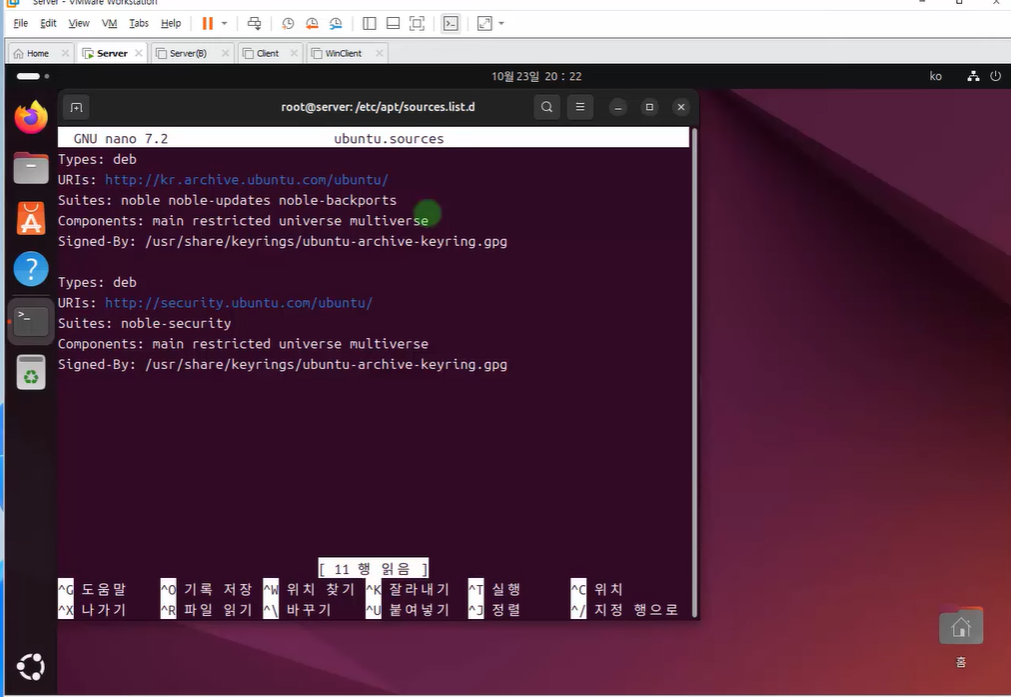Switch to the Home tab

38,54
